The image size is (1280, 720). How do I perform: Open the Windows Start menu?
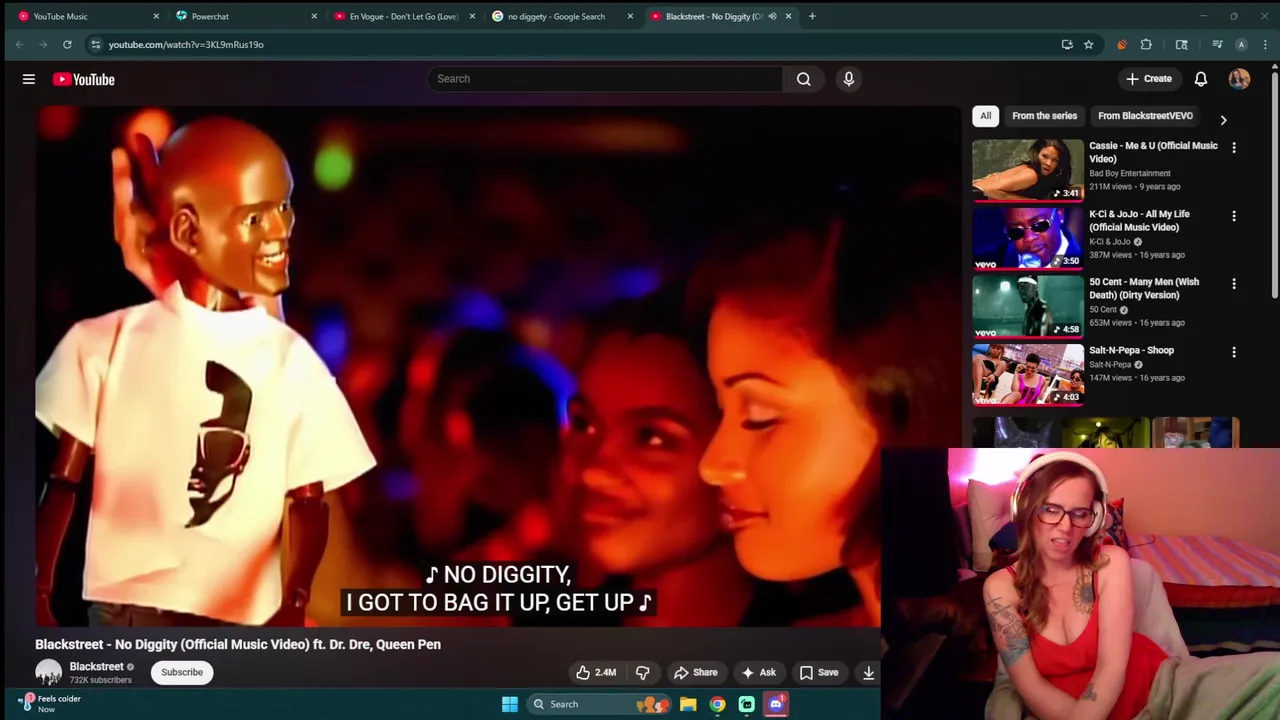[x=509, y=704]
